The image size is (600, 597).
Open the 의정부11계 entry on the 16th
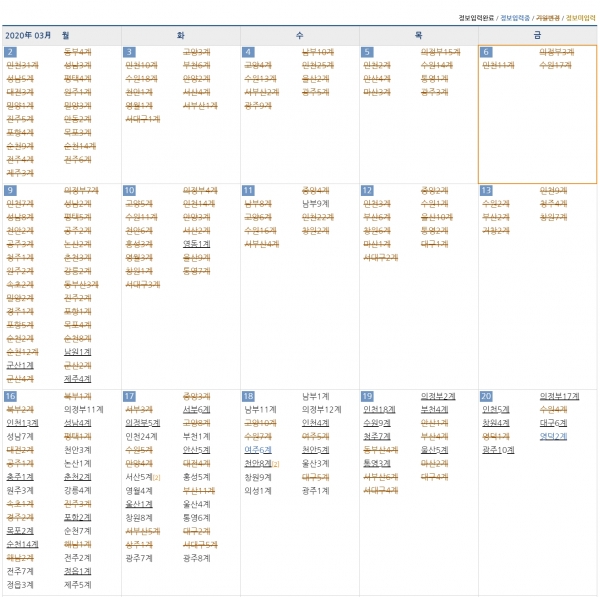point(83,409)
